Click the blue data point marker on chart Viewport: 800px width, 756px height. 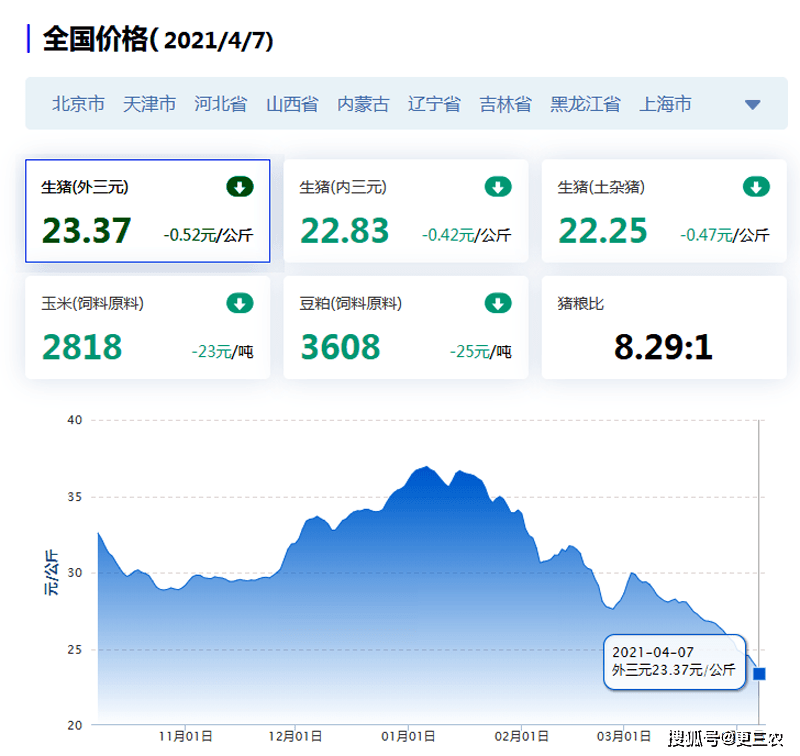759,674
